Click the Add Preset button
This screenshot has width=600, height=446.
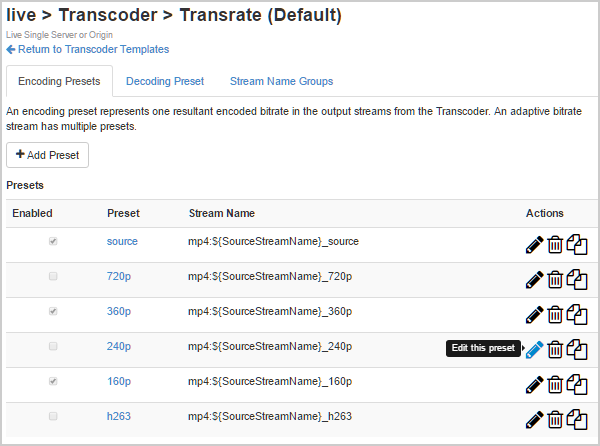(x=48, y=155)
